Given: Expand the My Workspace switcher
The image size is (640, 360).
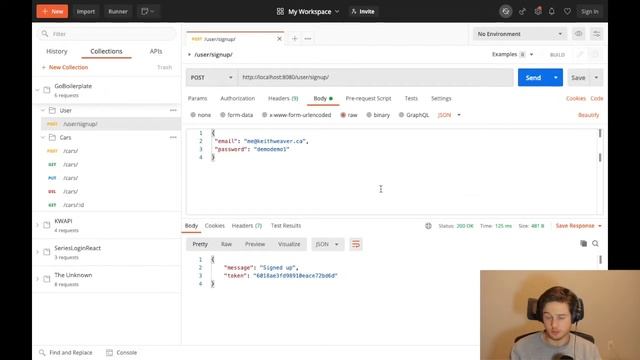Looking at the screenshot, I should pyautogui.click(x=313, y=11).
